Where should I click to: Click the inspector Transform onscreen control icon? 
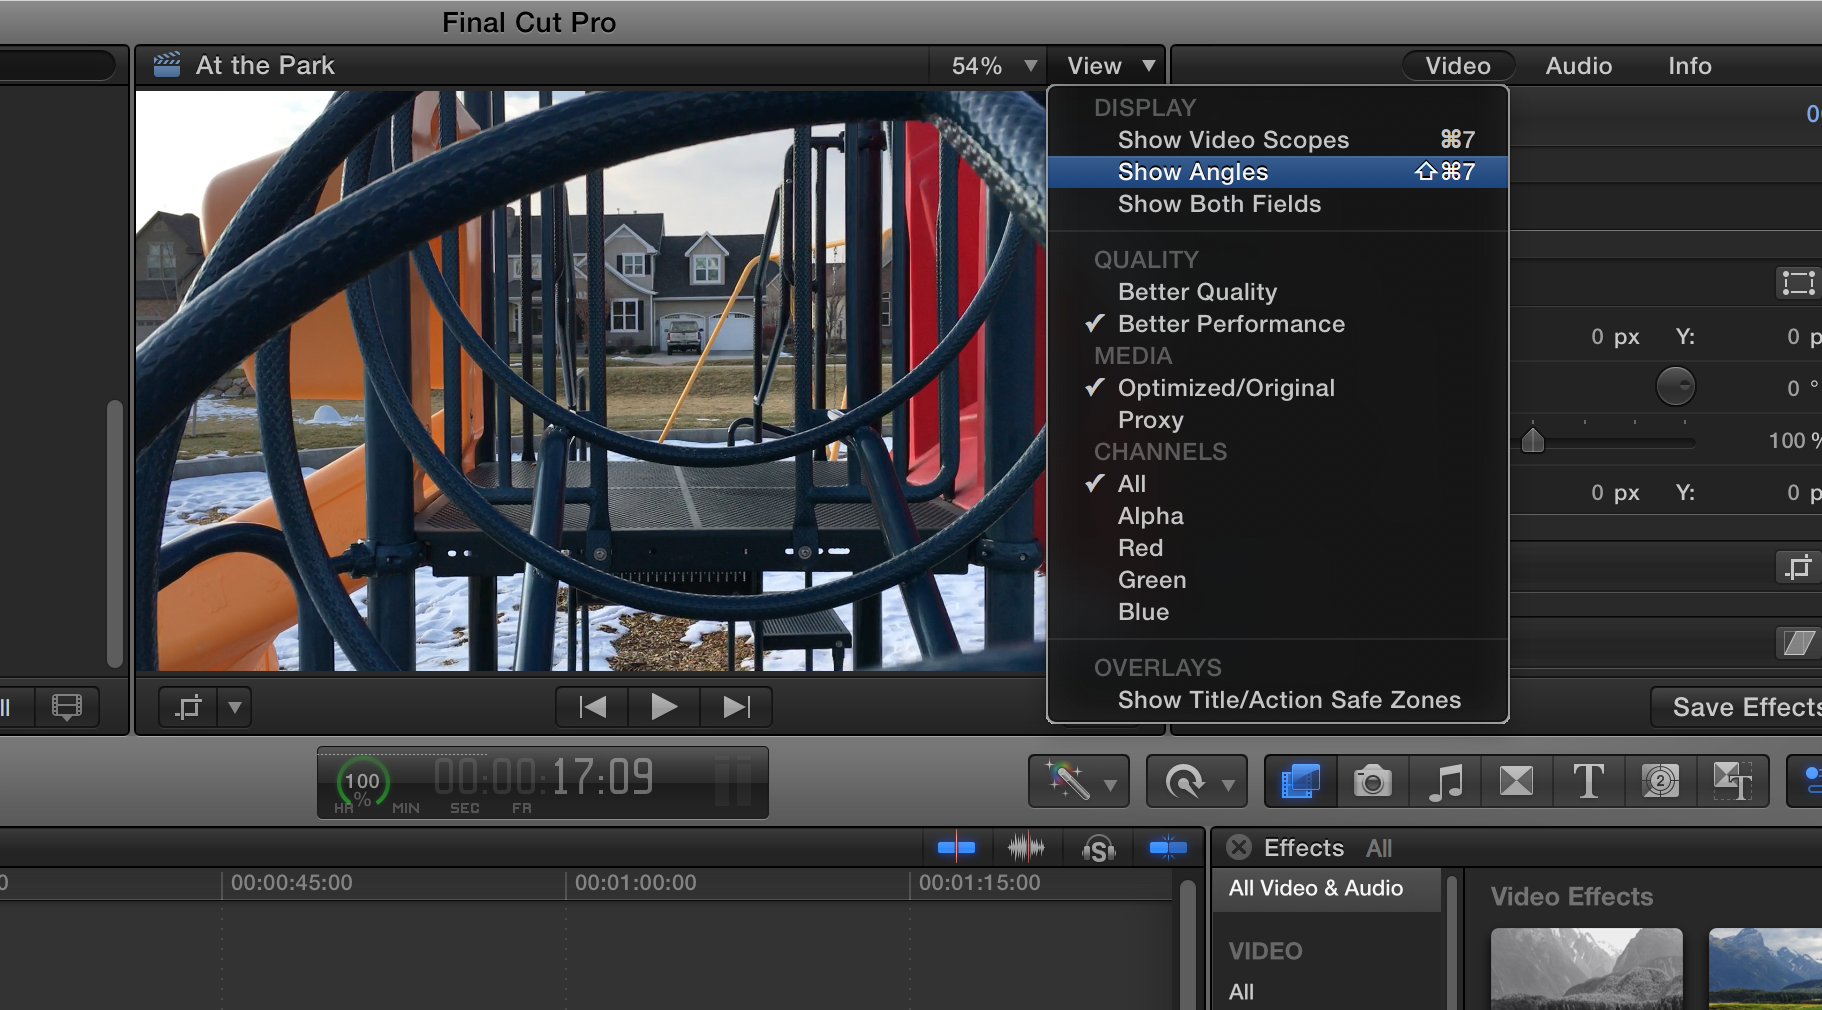(x=1797, y=283)
